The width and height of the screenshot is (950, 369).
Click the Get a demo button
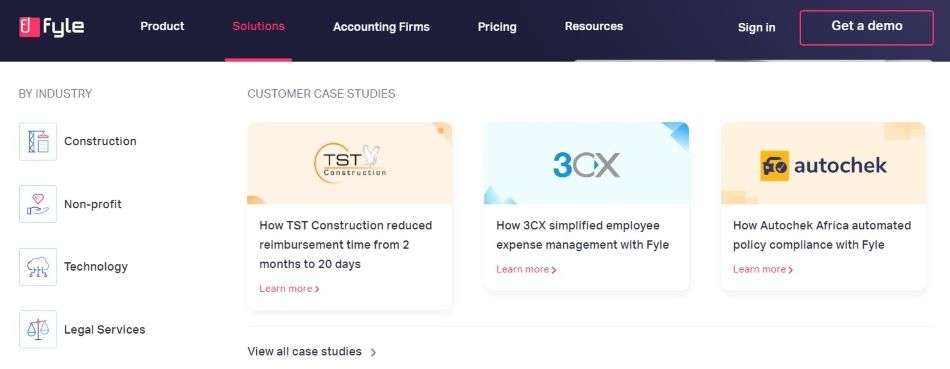867,27
